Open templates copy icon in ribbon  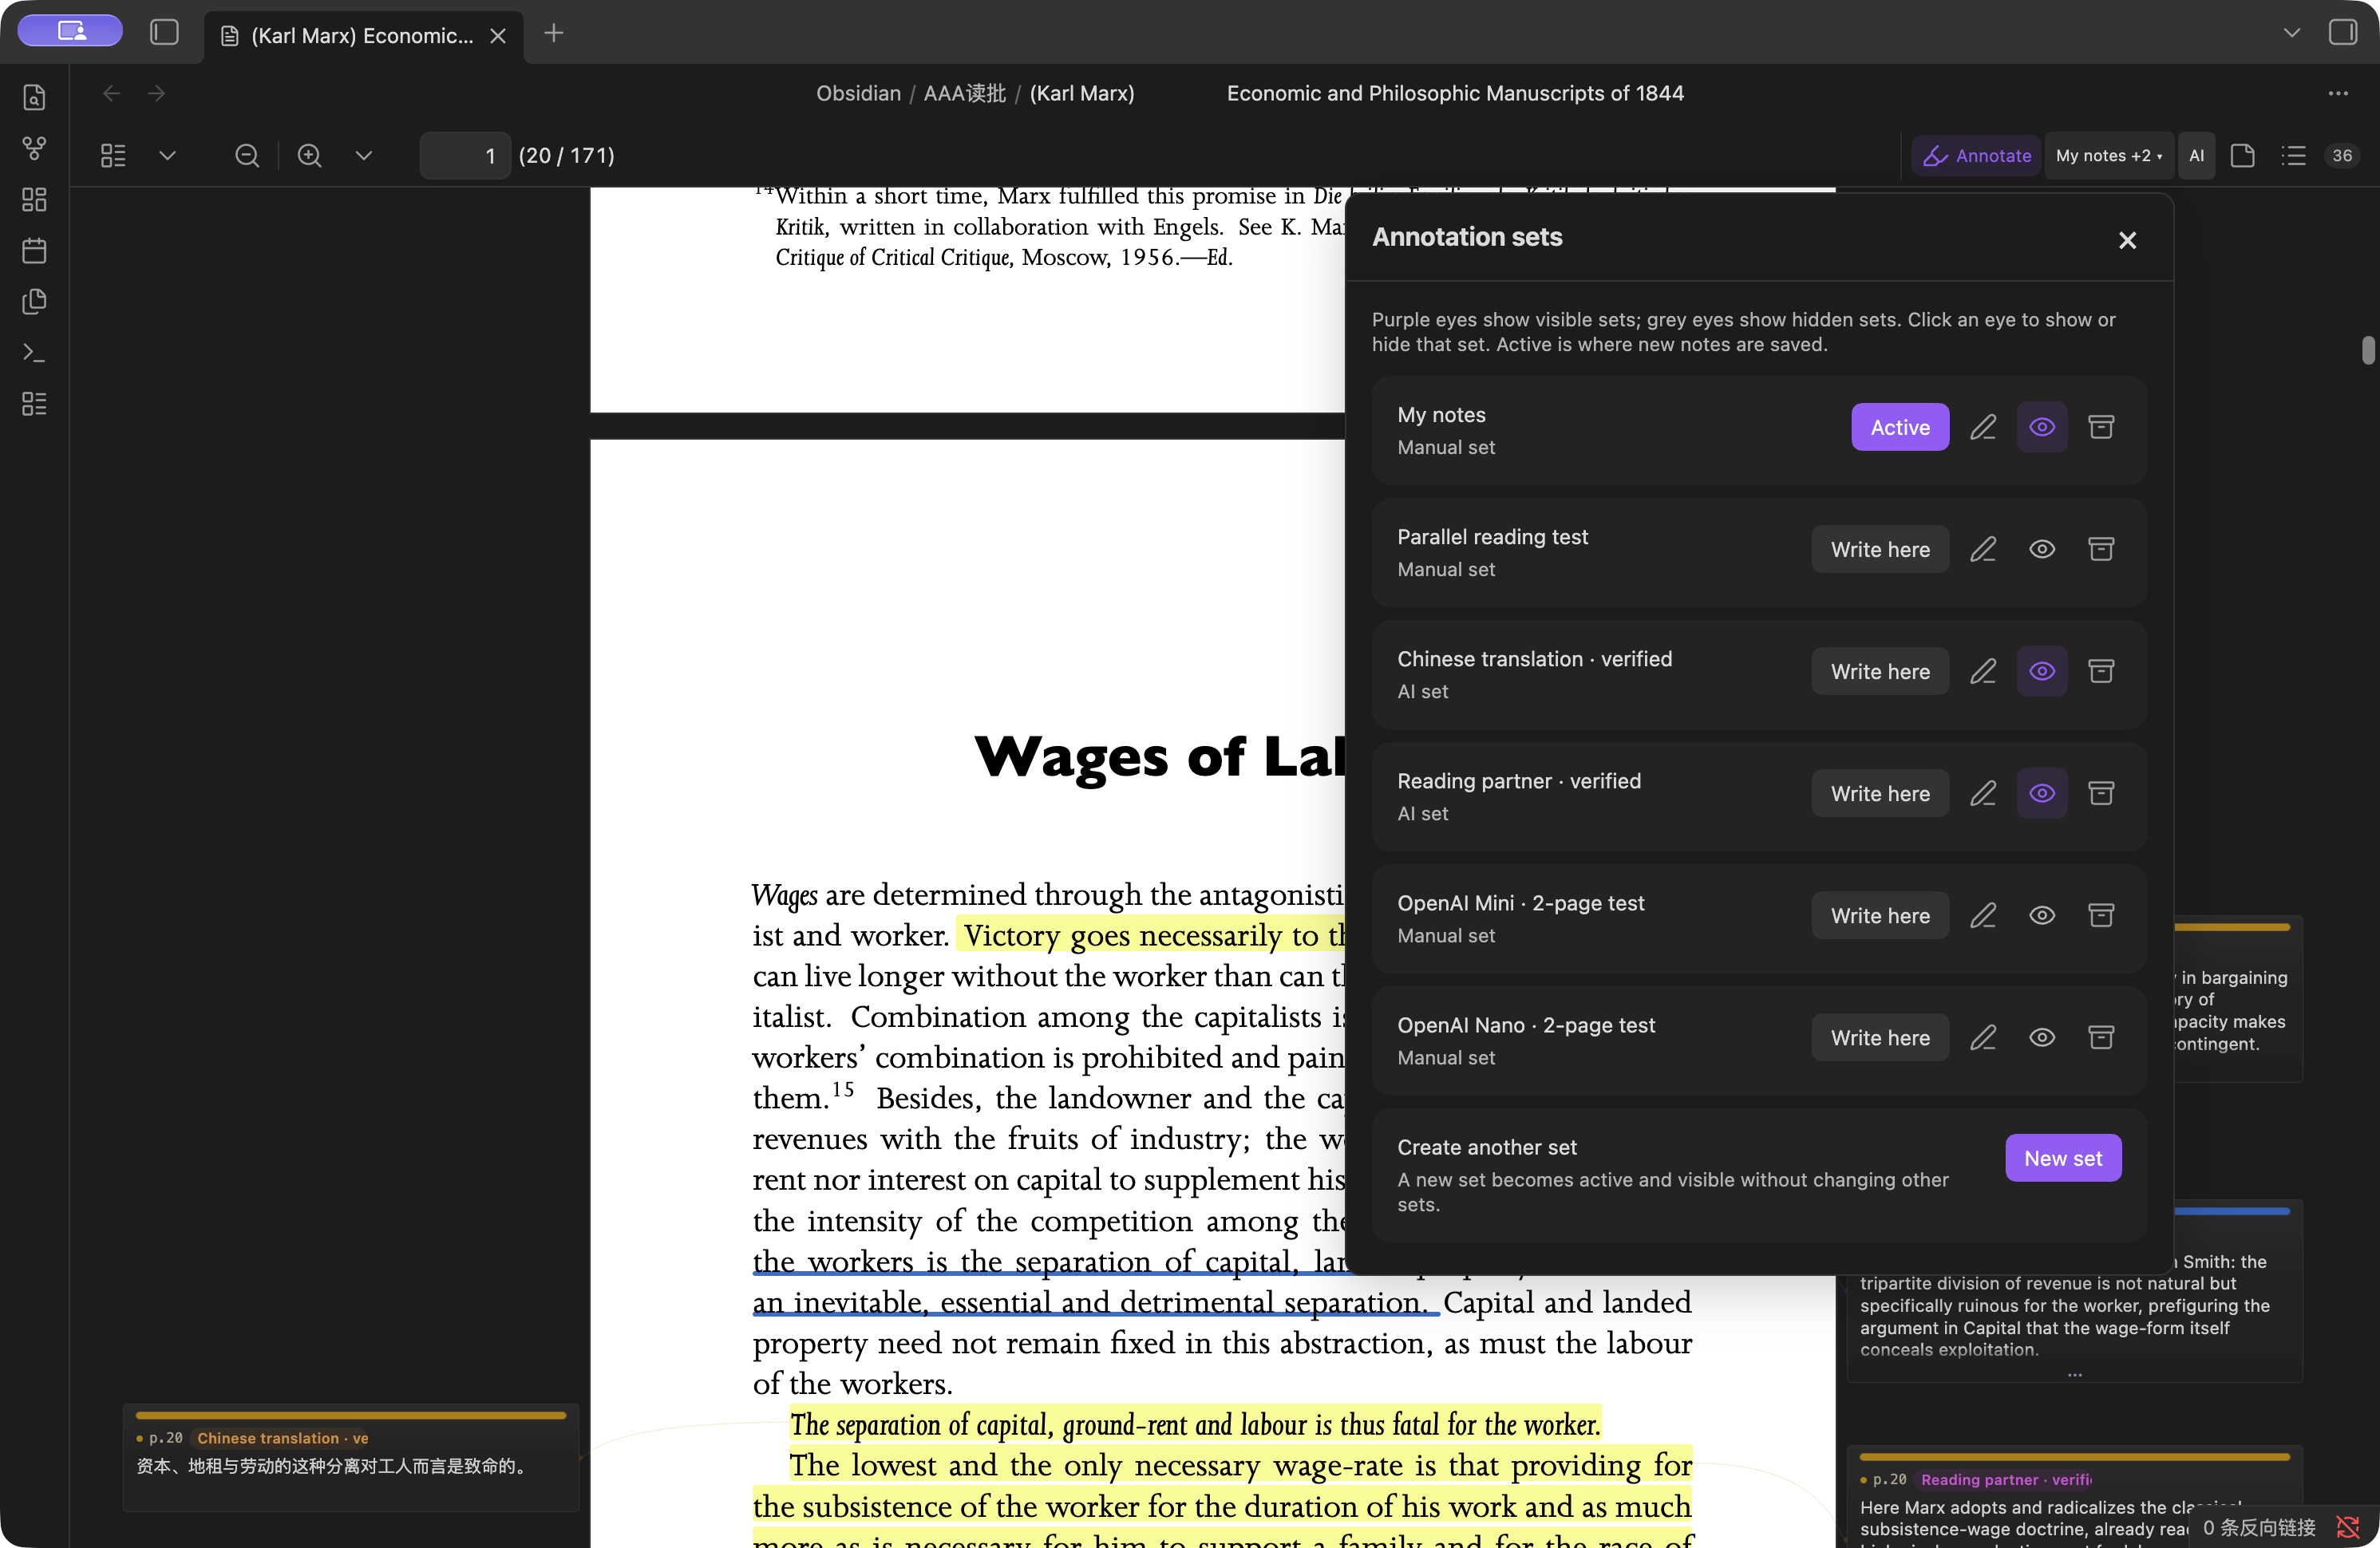[35, 301]
